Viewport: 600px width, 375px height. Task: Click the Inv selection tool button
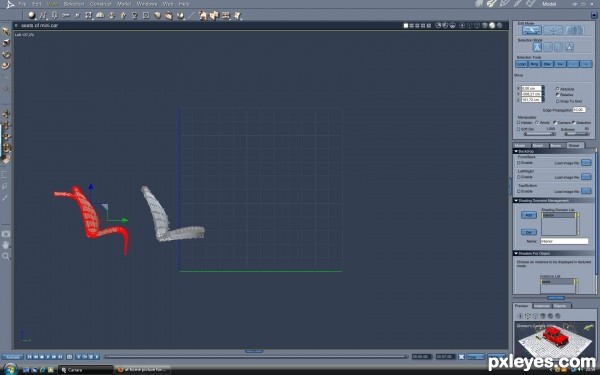560,64
